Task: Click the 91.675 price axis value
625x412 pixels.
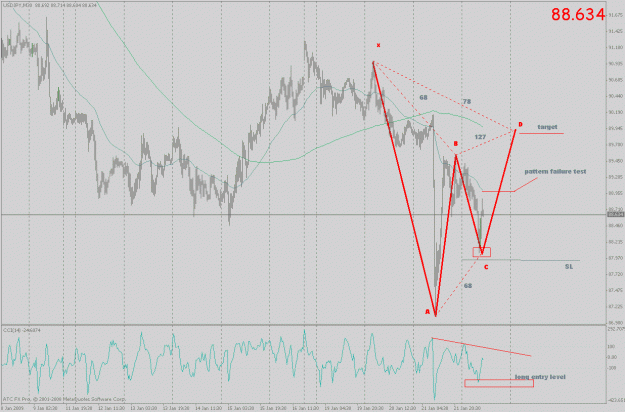Action: click(616, 15)
